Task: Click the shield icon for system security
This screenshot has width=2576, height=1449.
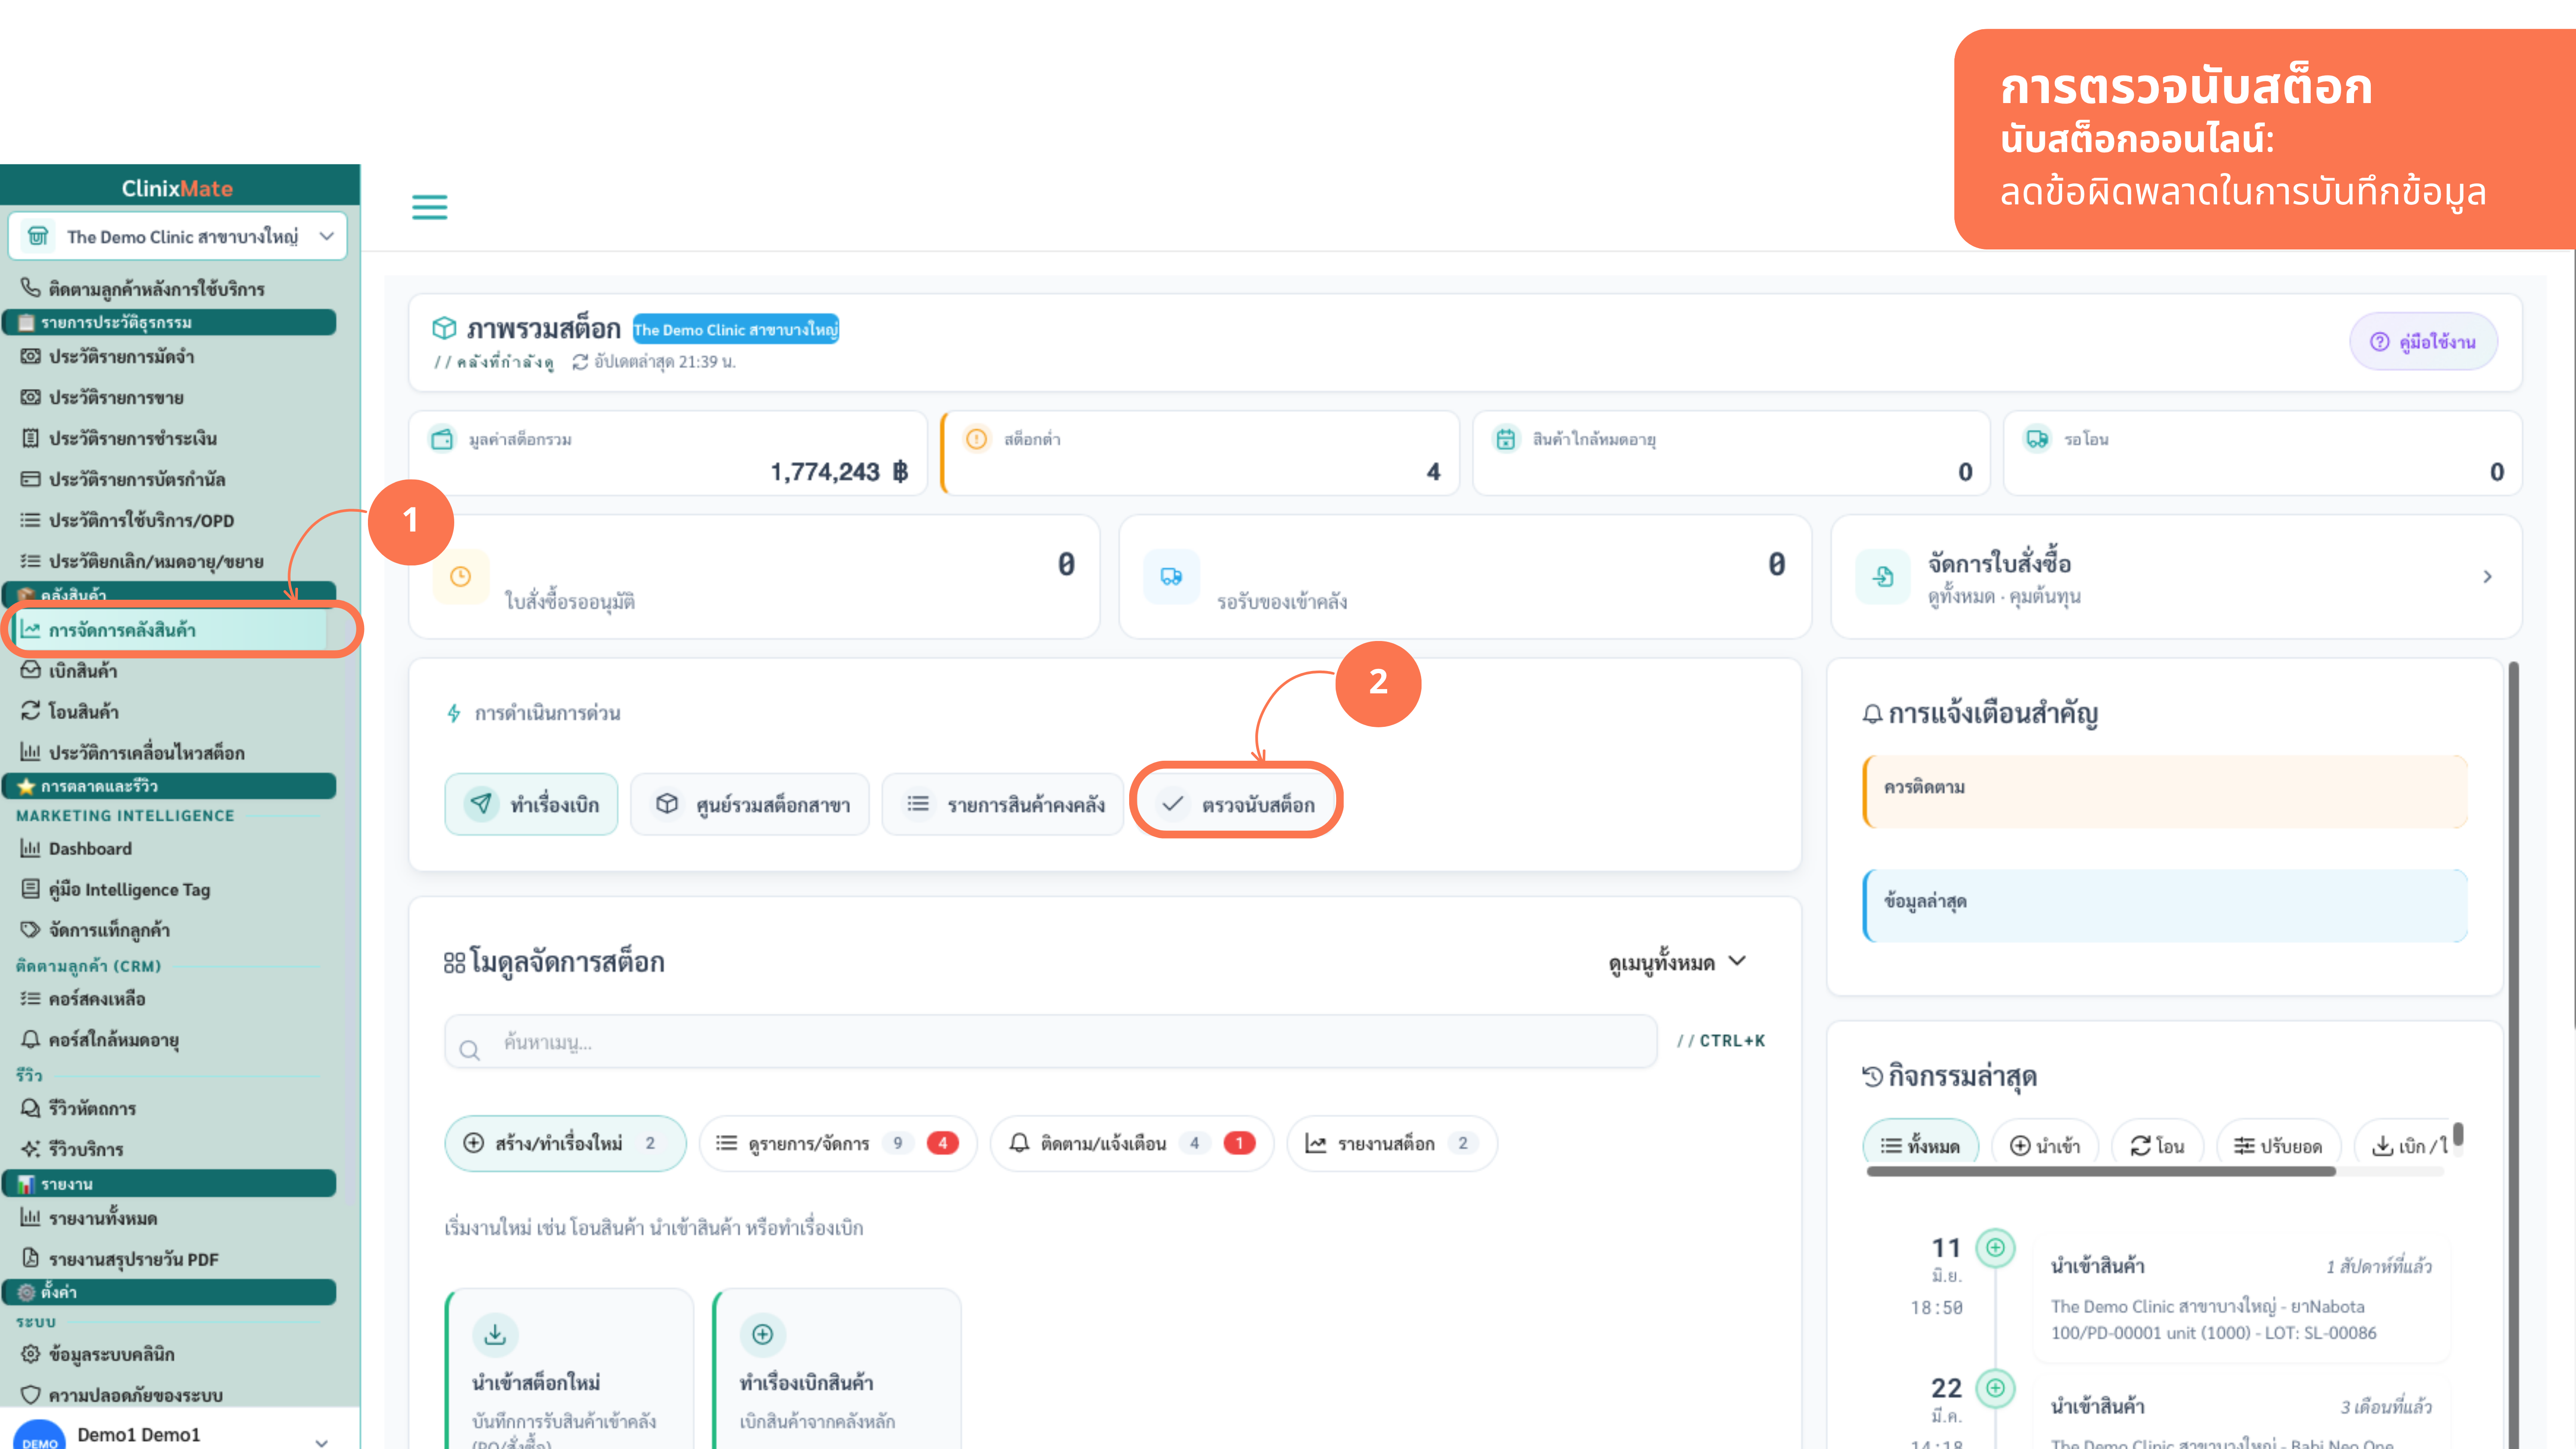Action: [x=31, y=1394]
